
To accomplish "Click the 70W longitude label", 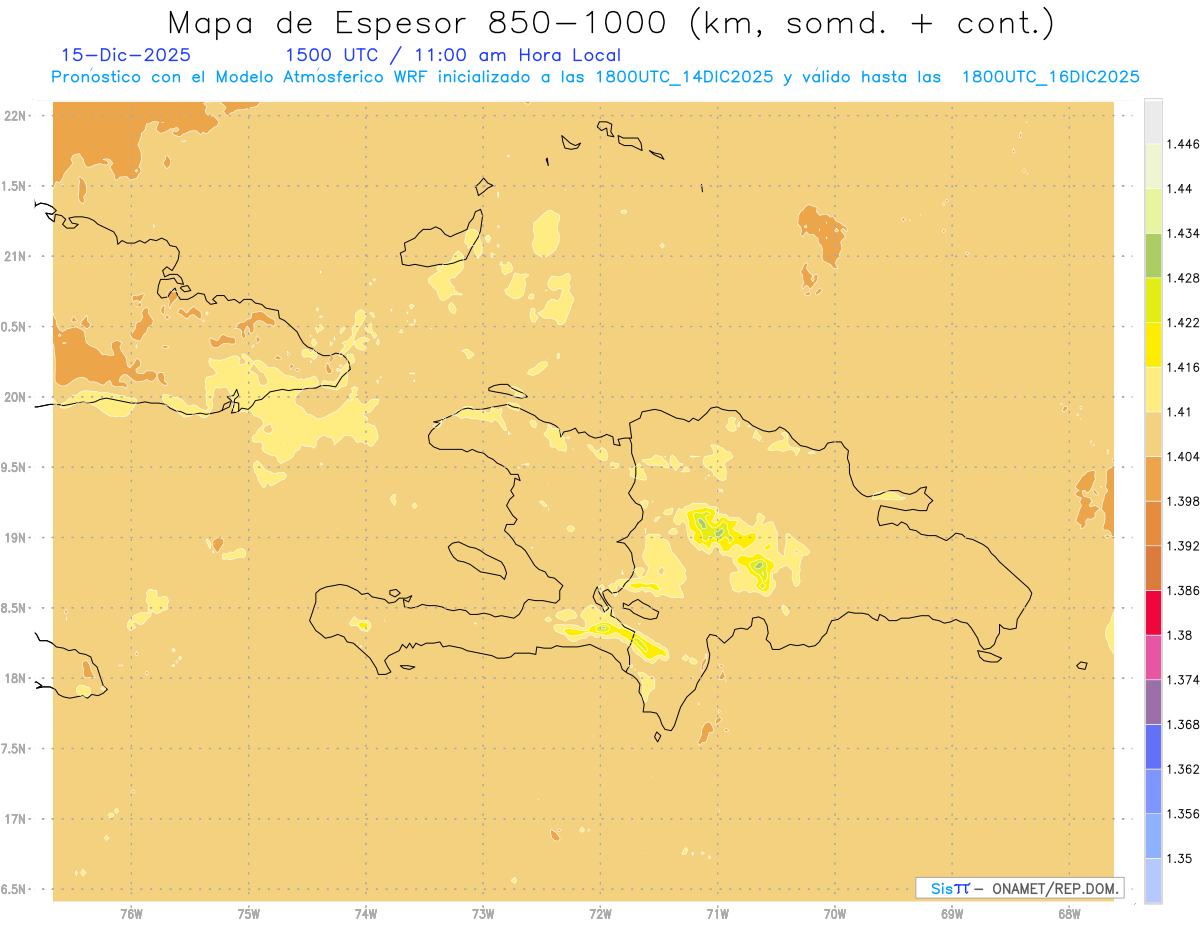I will point(835,914).
